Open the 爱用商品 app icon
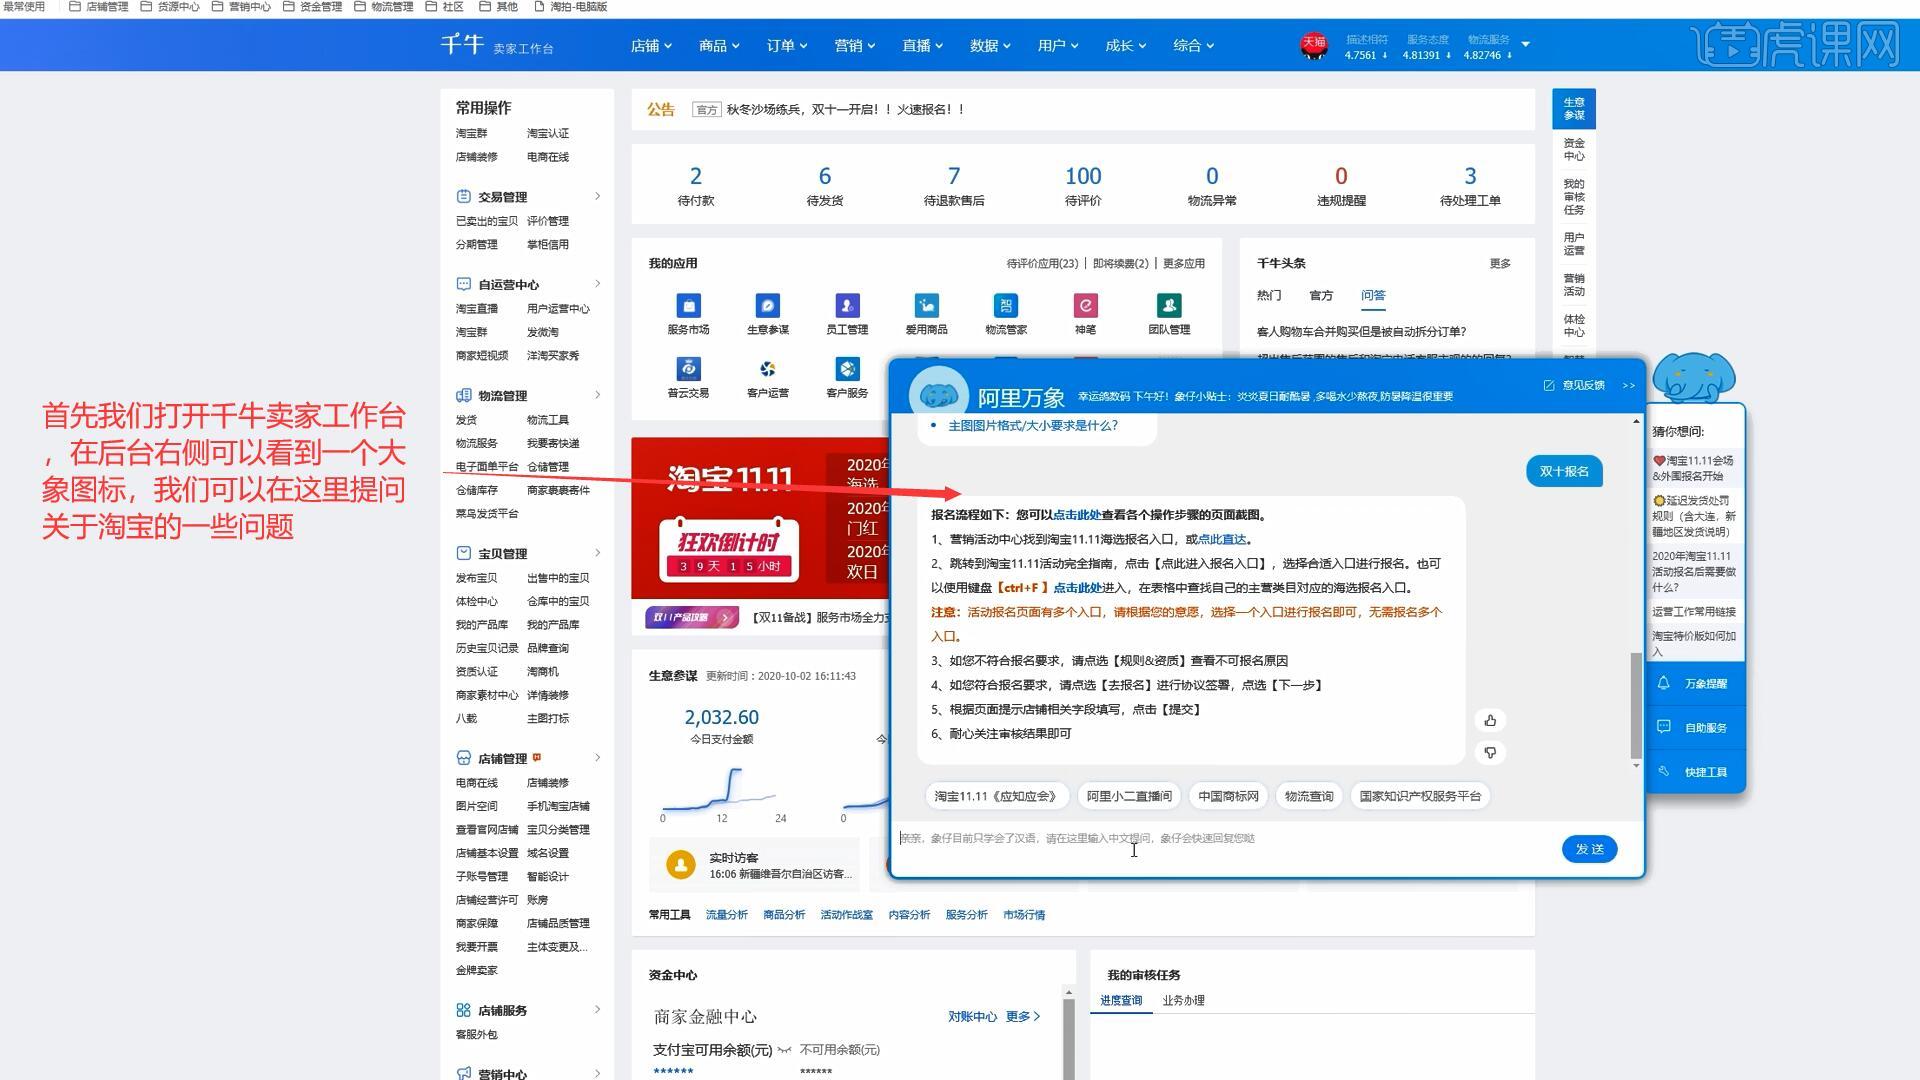 coord(926,306)
